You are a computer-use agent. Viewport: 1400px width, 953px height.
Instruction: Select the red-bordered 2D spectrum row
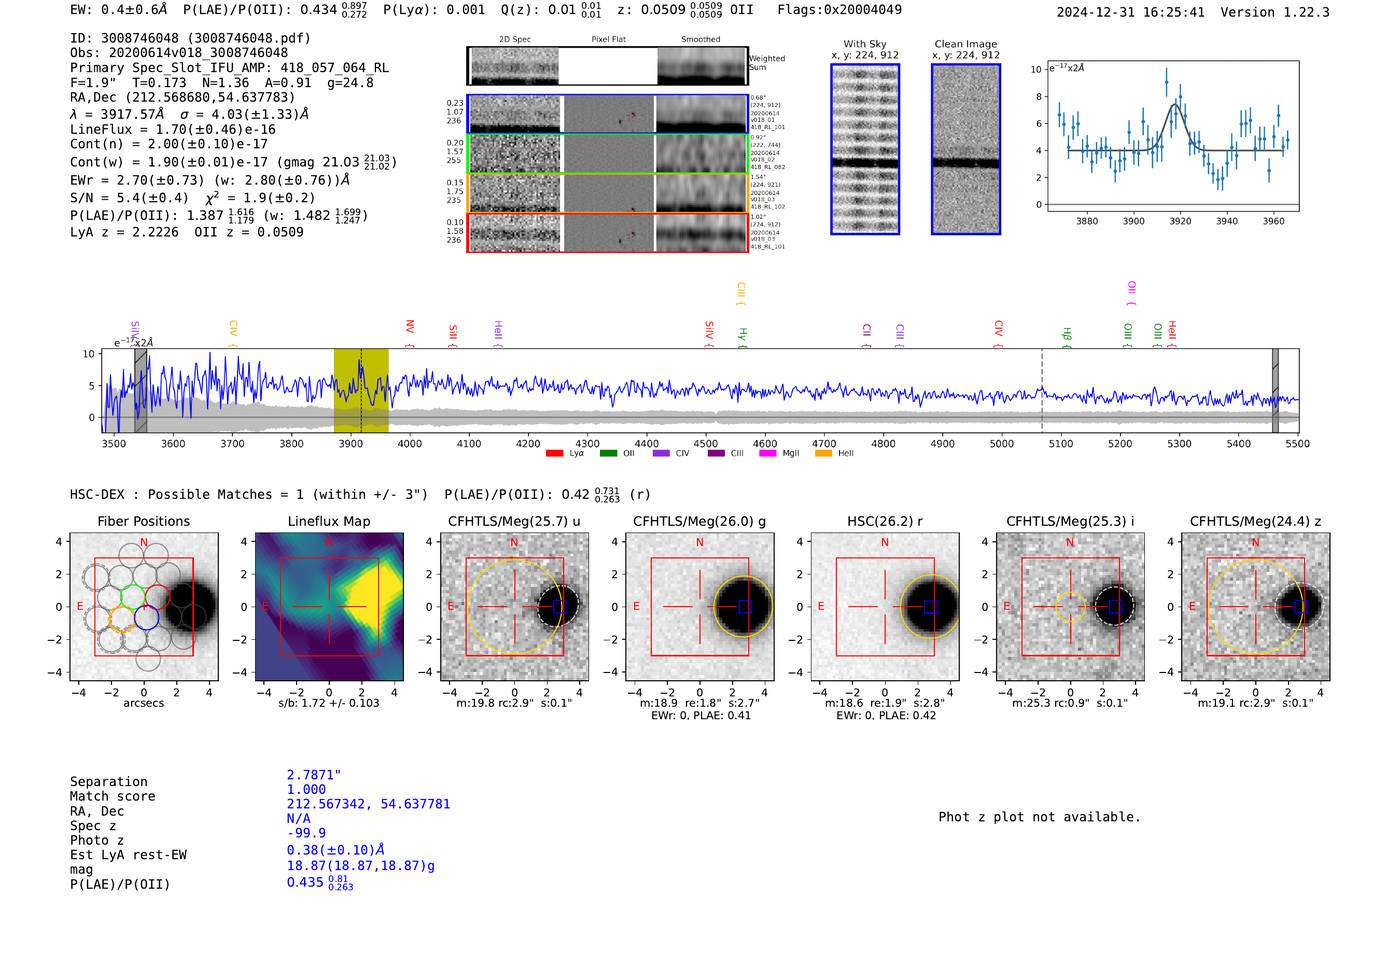(608, 232)
